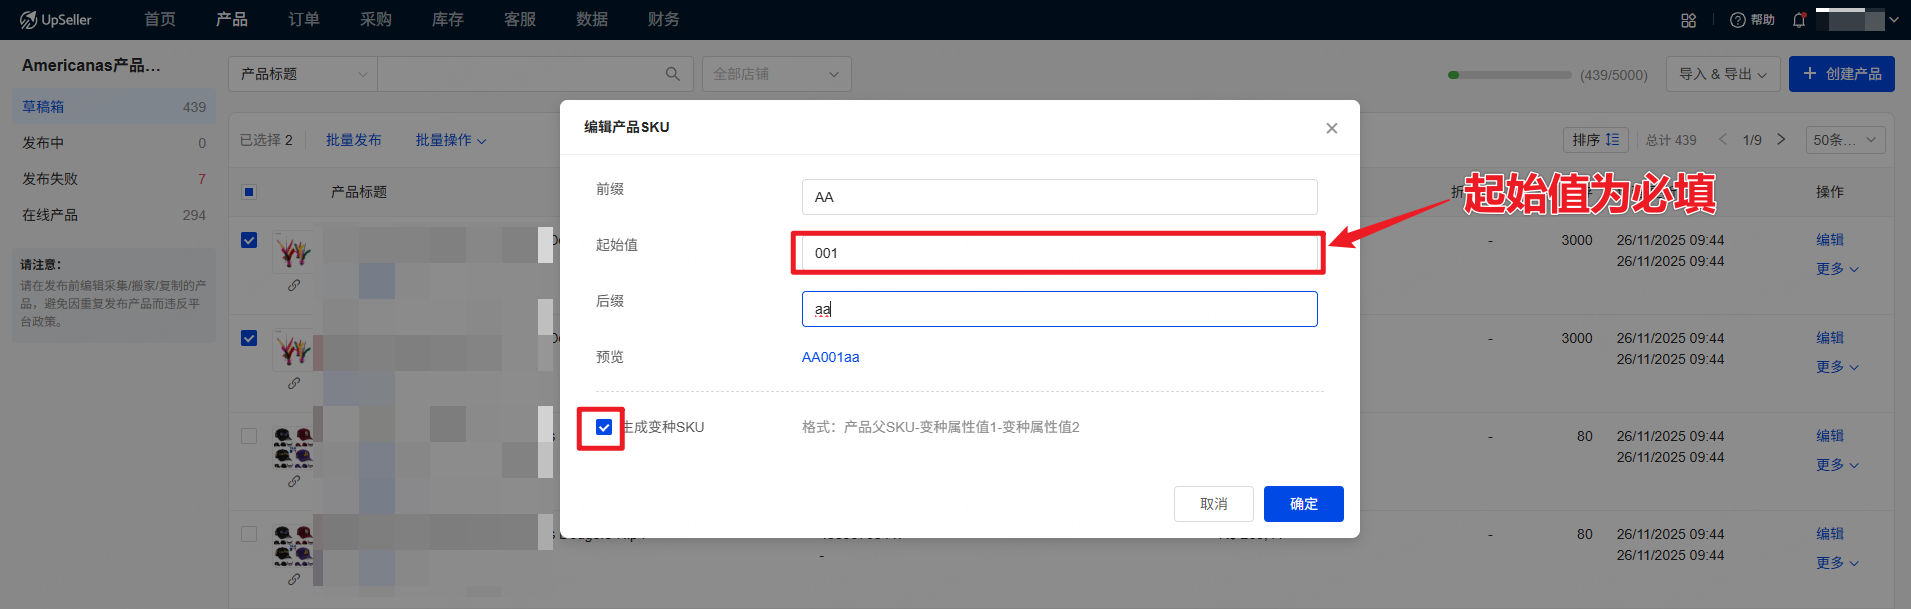
Task: Open the 订单 menu
Action: 304,20
